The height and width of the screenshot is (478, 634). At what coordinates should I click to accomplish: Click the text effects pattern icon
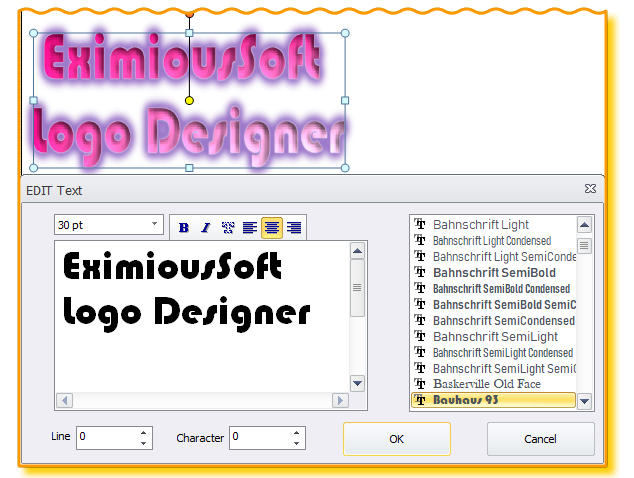pyautogui.click(x=228, y=228)
